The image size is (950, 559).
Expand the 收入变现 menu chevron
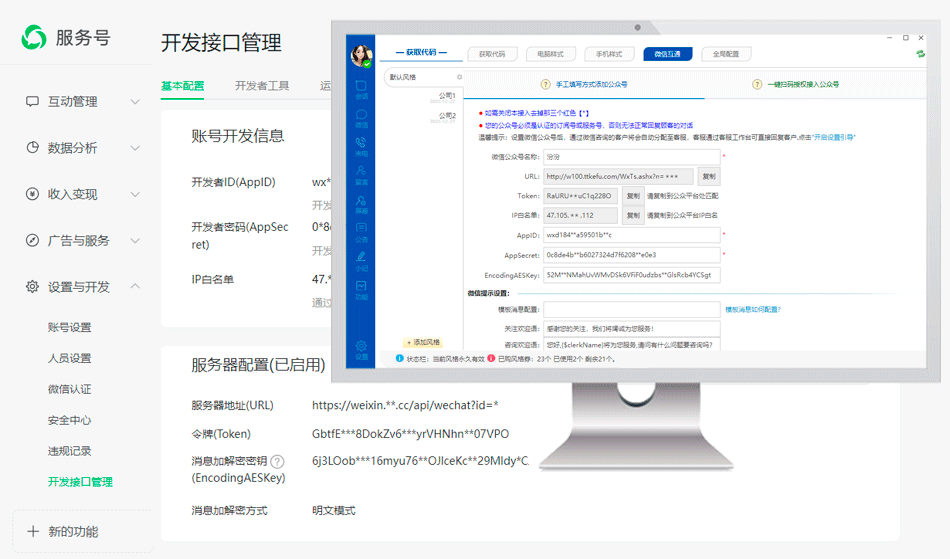[x=135, y=194]
